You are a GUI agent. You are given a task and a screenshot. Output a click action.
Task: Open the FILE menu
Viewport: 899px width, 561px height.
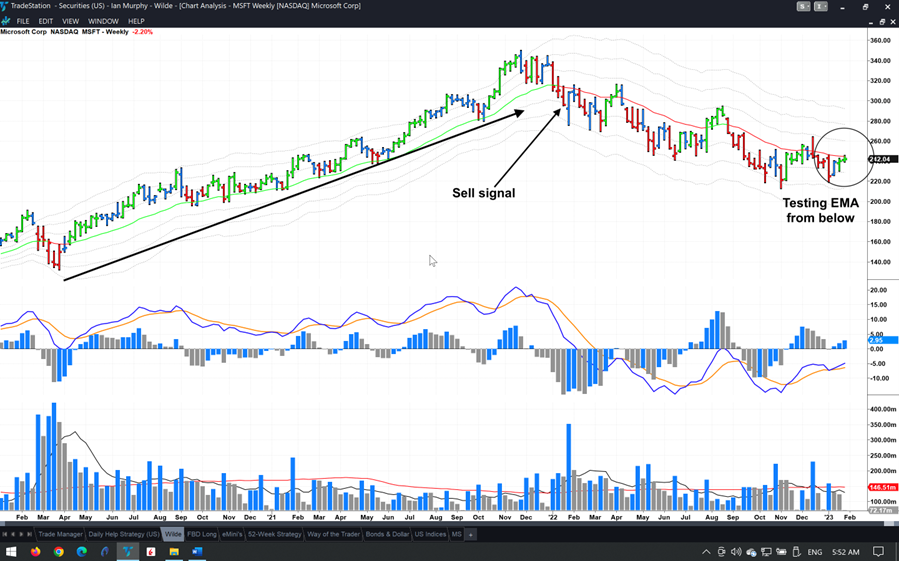23,21
